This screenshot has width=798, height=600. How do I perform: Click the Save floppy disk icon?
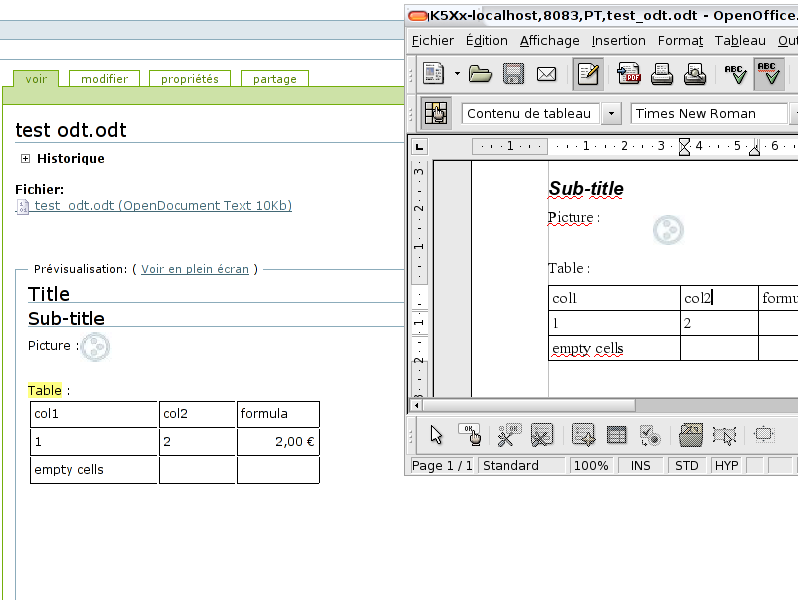(513, 74)
